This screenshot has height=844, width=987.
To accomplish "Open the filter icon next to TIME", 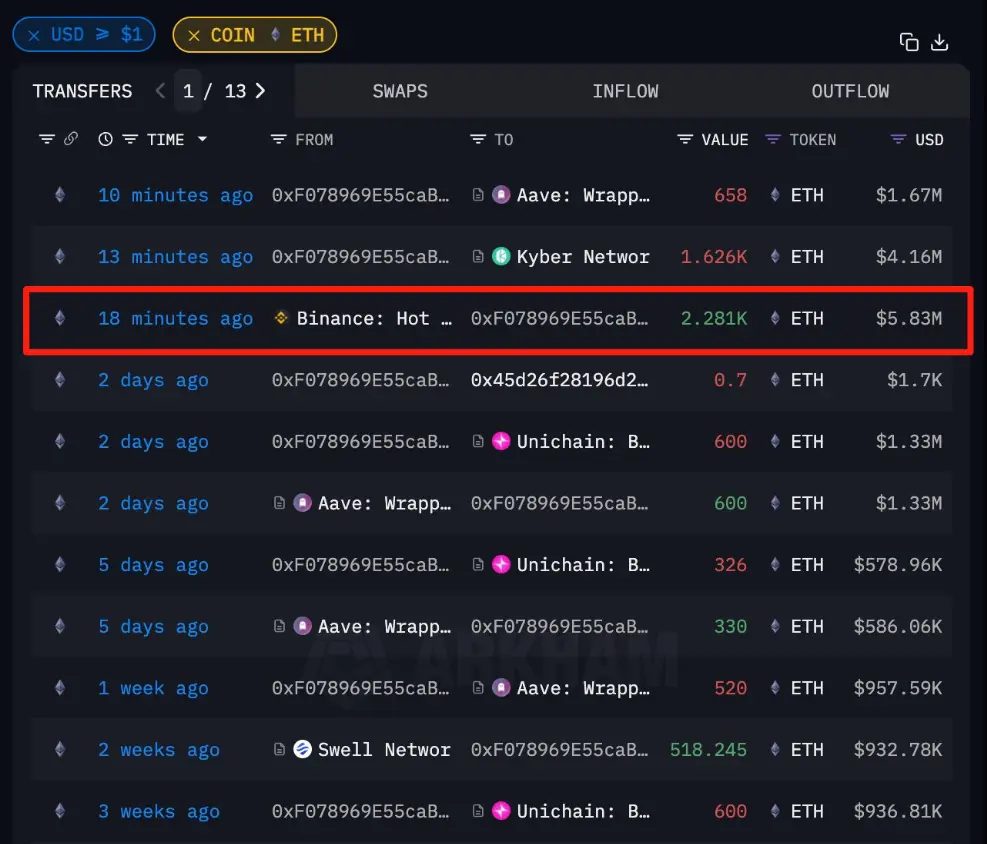I will pos(130,139).
